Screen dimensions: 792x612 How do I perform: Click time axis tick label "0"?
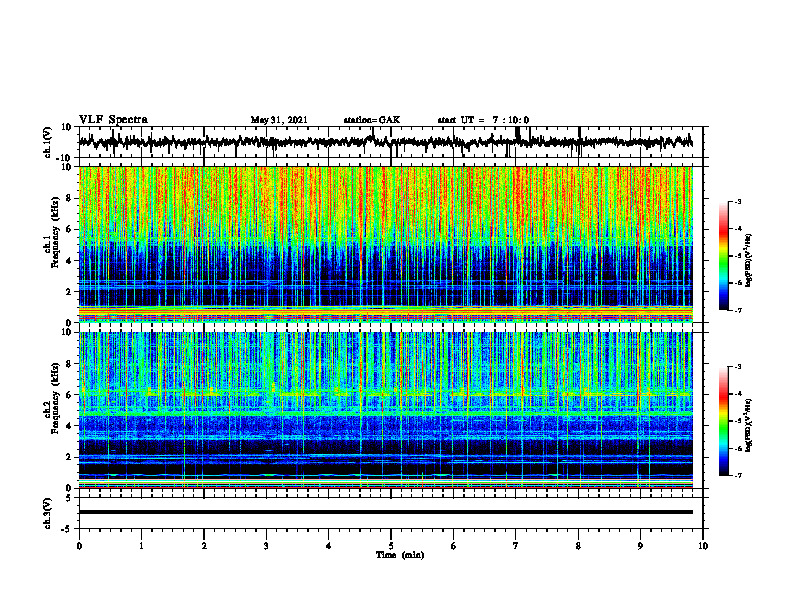click(x=79, y=546)
